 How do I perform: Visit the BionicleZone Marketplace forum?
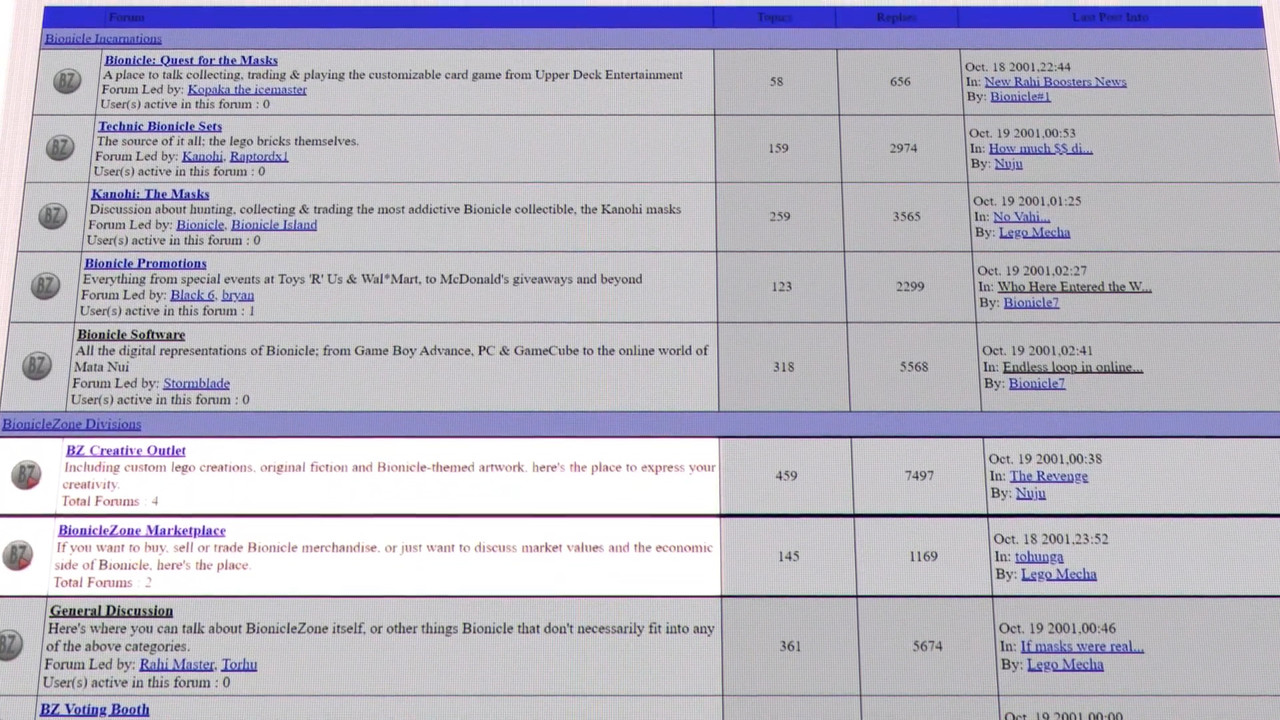tap(141, 531)
